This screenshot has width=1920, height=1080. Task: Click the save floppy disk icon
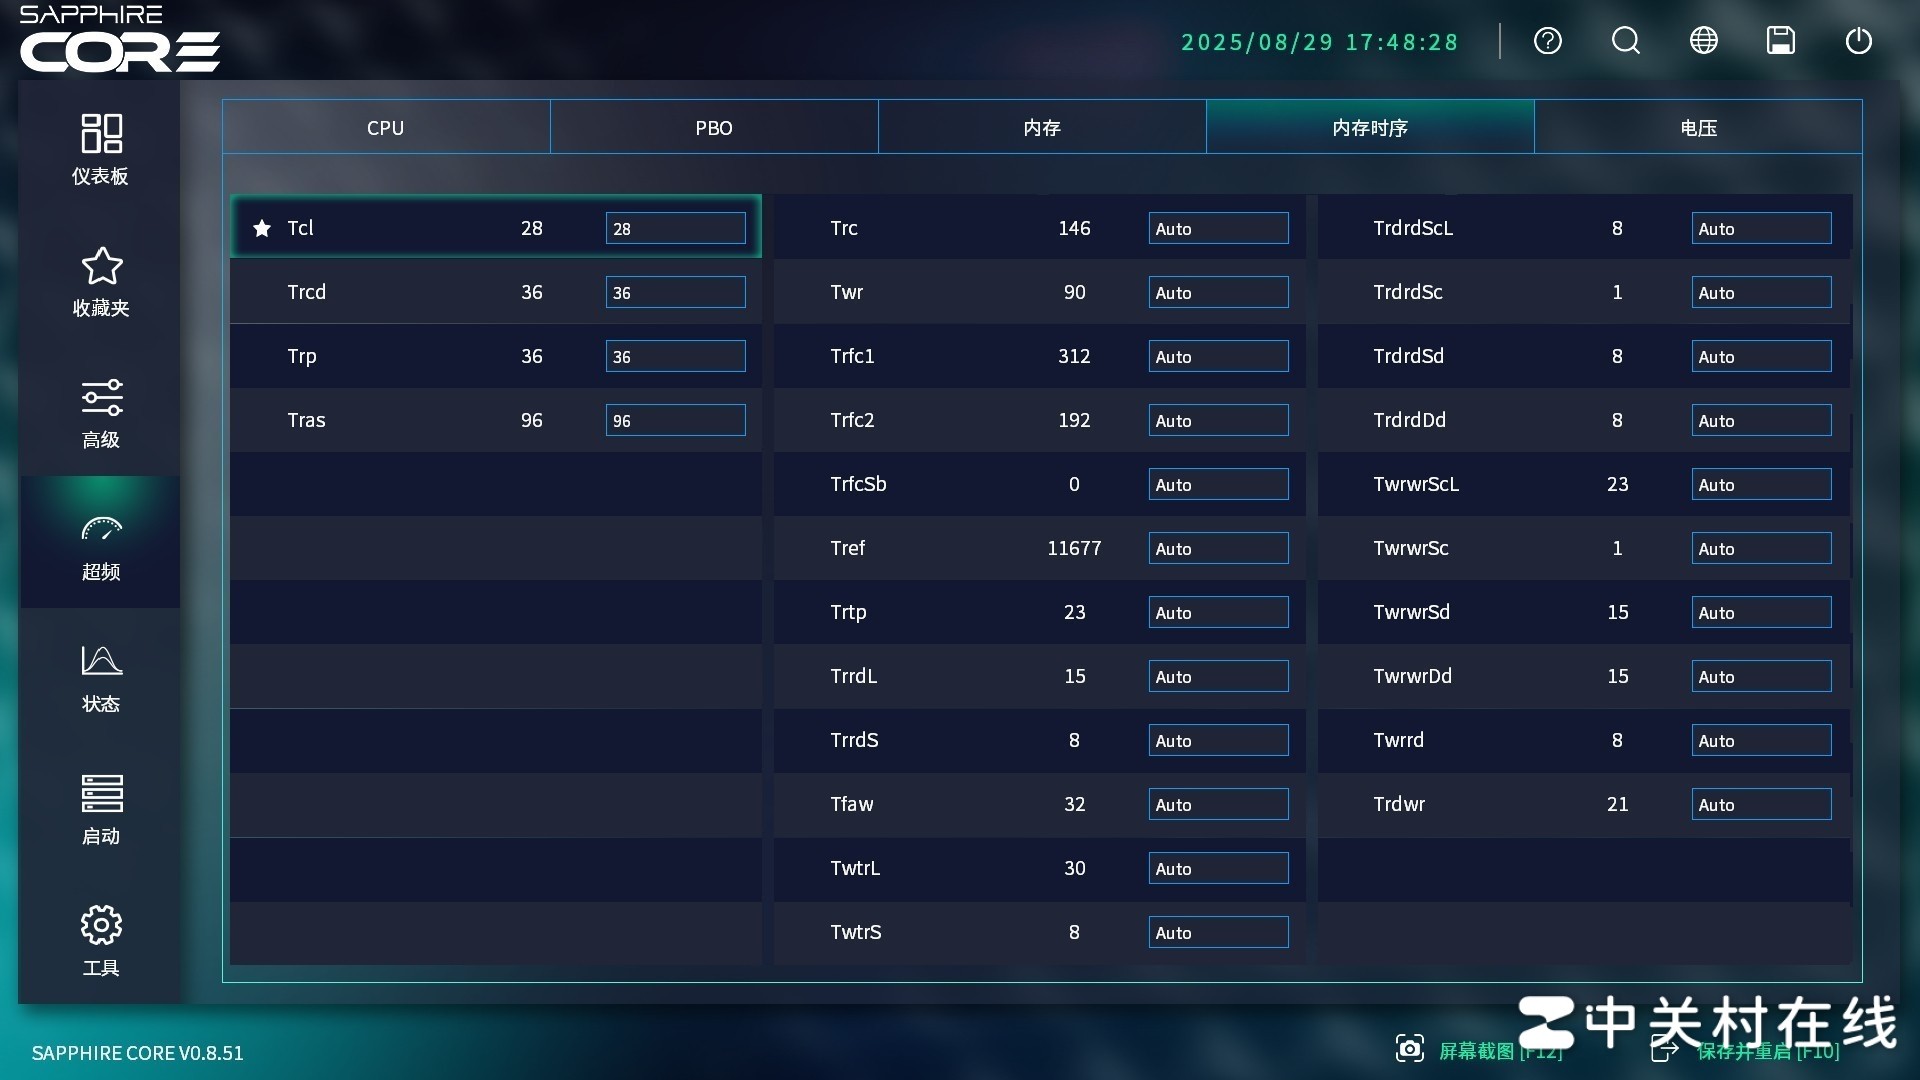coord(1780,41)
